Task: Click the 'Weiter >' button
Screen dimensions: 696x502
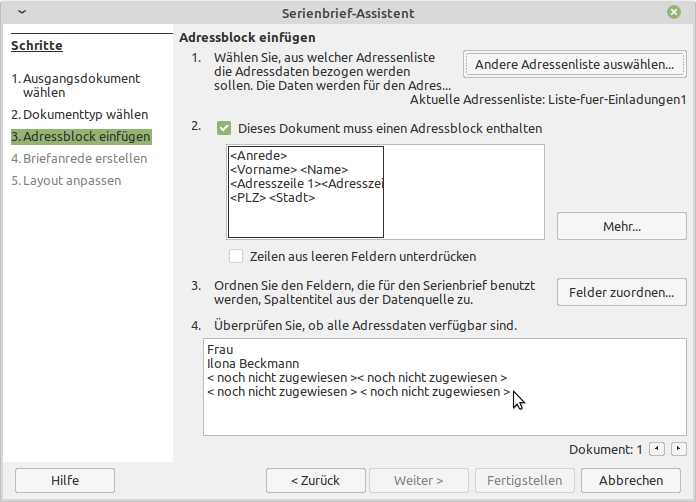Action: 419,480
